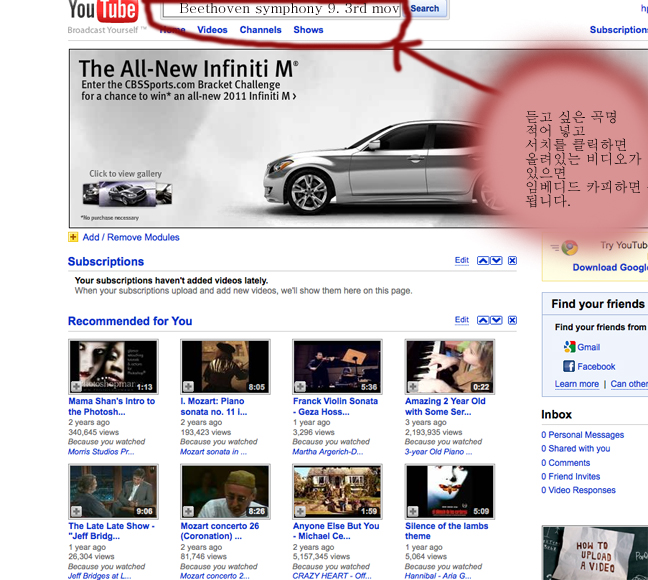Screen dimensions: 648x580
Task: Open 0 Personal Messages in Inbox
Action: tap(582, 435)
